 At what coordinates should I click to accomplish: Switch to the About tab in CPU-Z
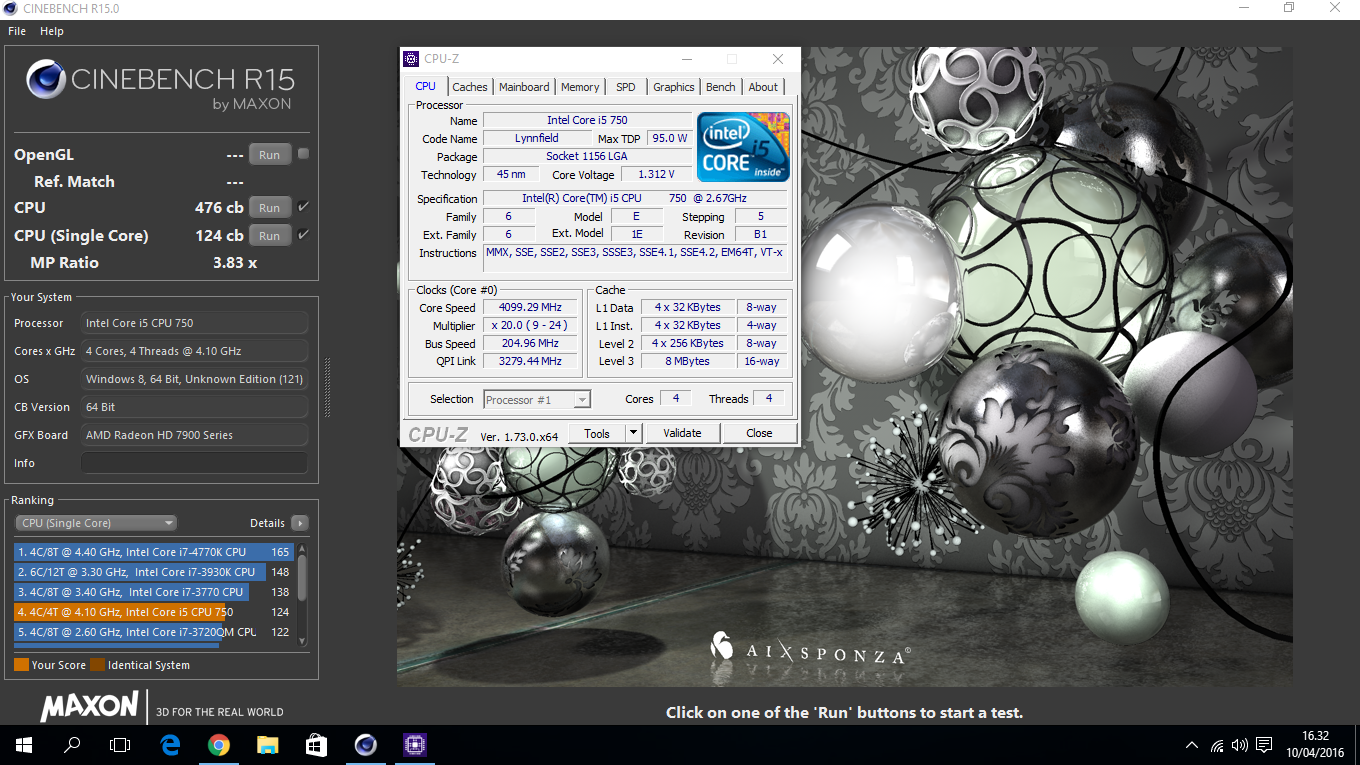click(x=763, y=87)
